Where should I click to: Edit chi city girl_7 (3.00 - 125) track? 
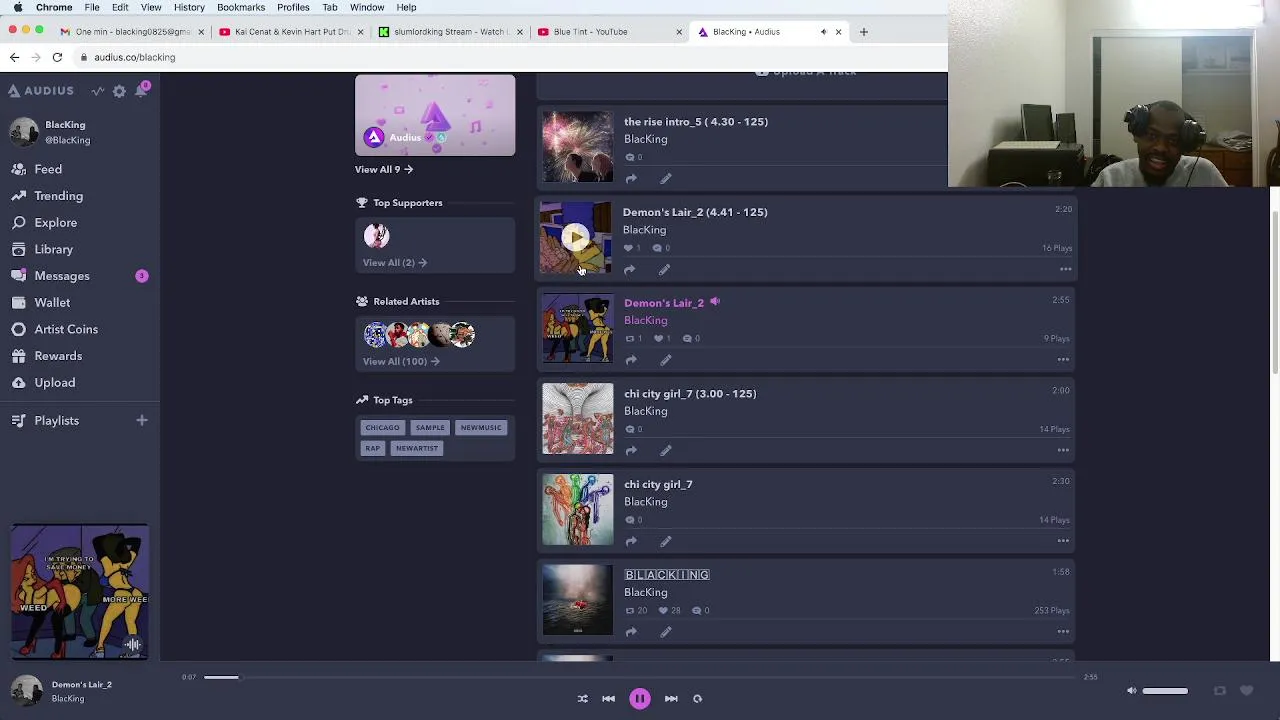click(x=665, y=451)
